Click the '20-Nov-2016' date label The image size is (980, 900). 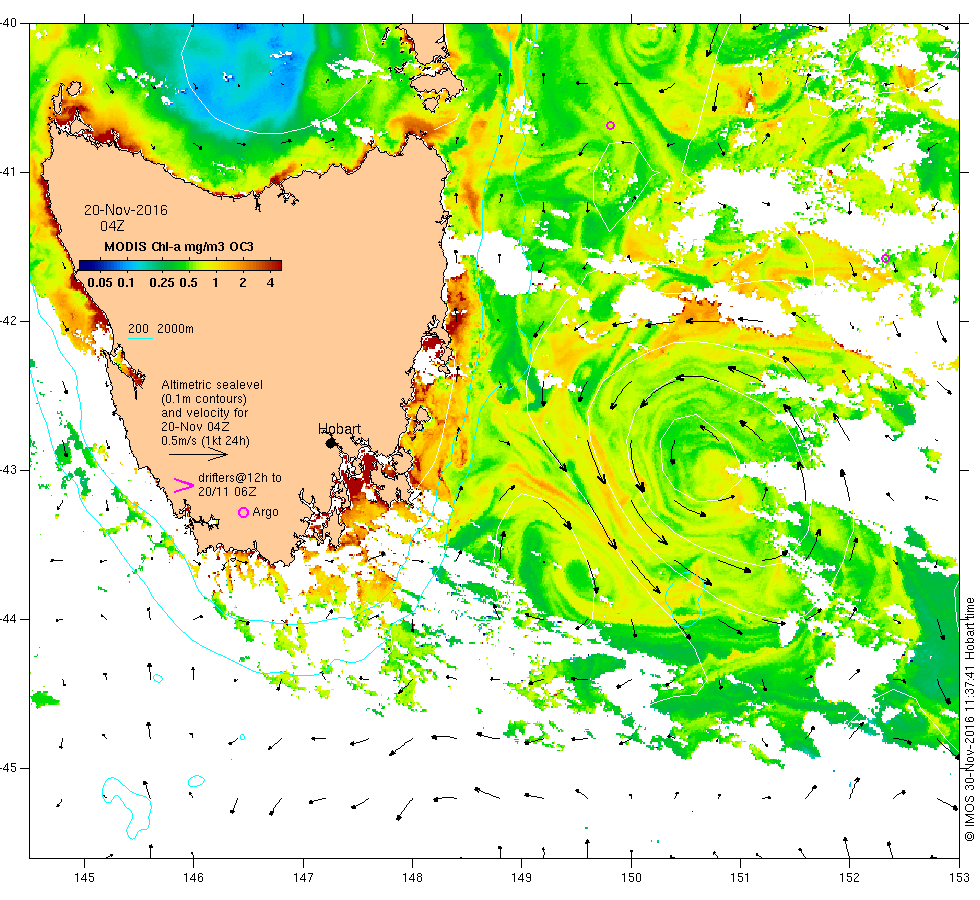(x=126, y=210)
